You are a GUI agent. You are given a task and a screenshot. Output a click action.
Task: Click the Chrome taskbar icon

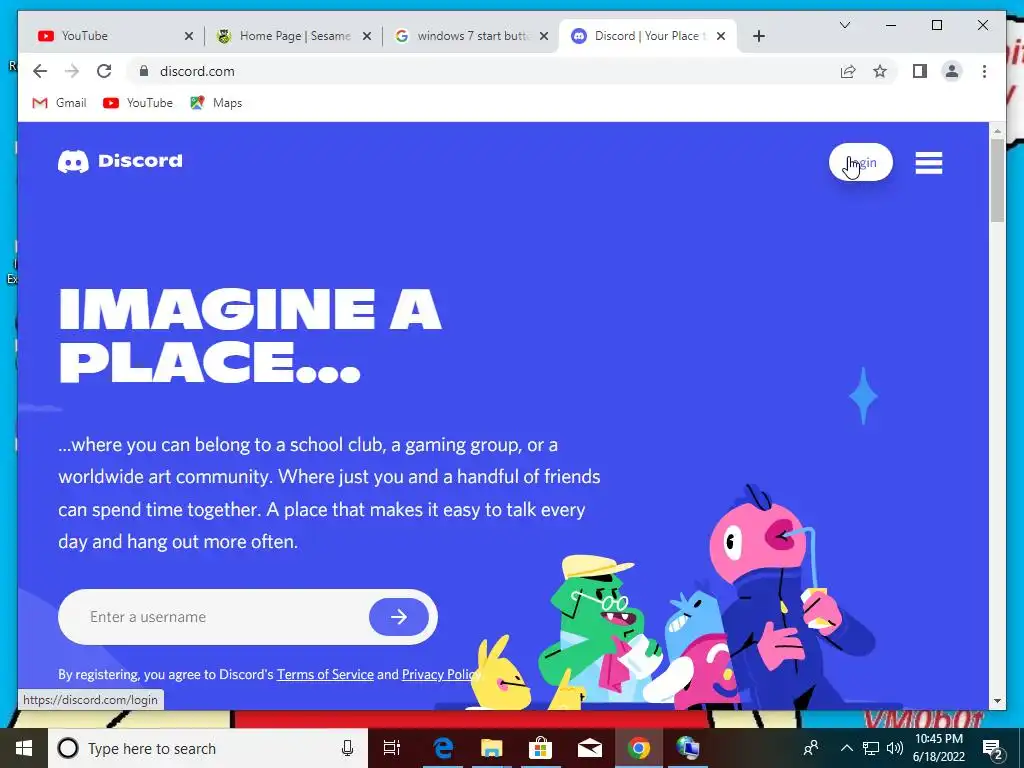(x=639, y=748)
